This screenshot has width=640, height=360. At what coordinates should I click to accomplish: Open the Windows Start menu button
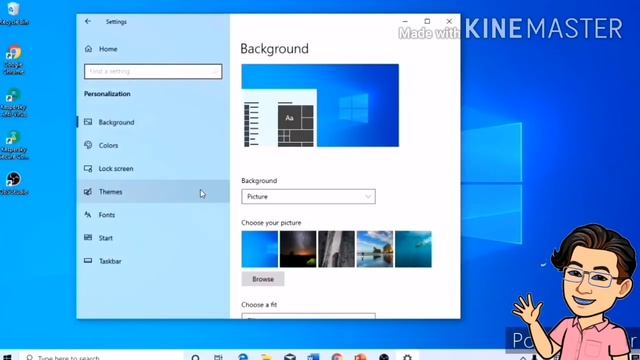[7, 357]
